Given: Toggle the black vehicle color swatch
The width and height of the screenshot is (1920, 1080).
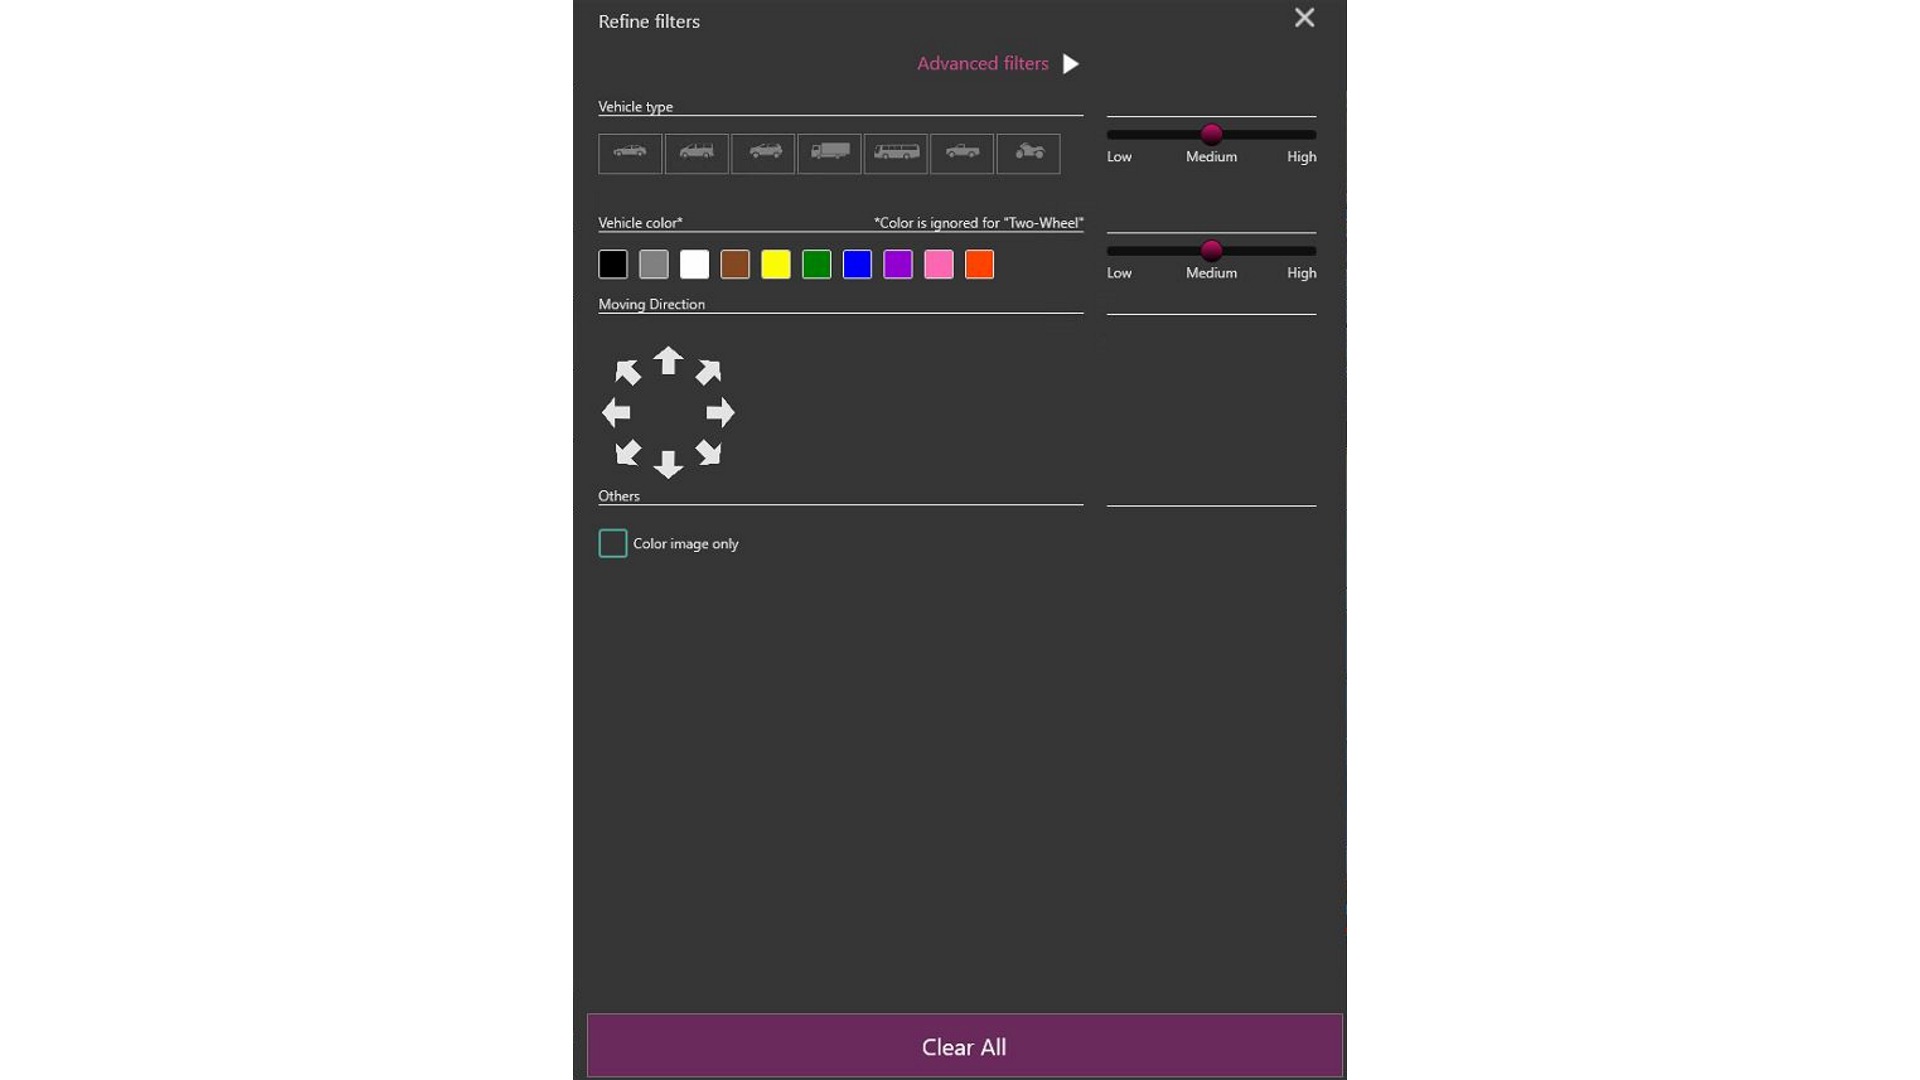Looking at the screenshot, I should [612, 262].
